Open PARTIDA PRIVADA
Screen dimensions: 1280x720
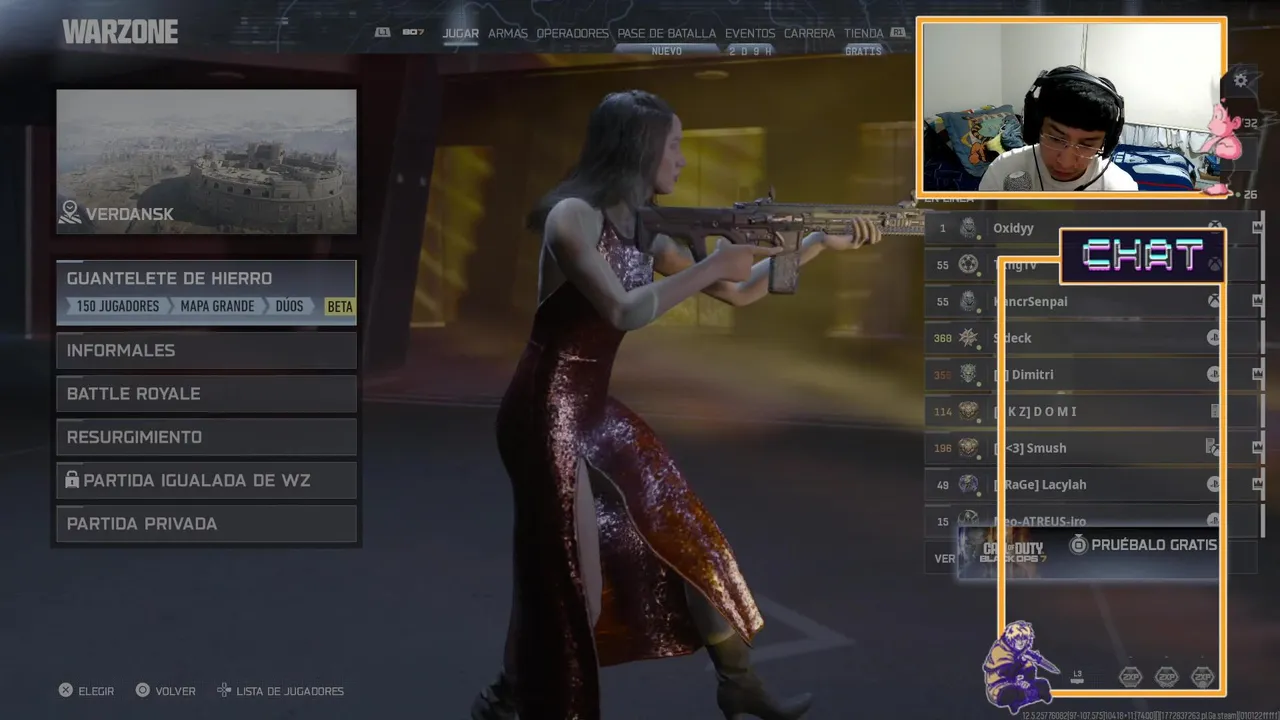206,524
